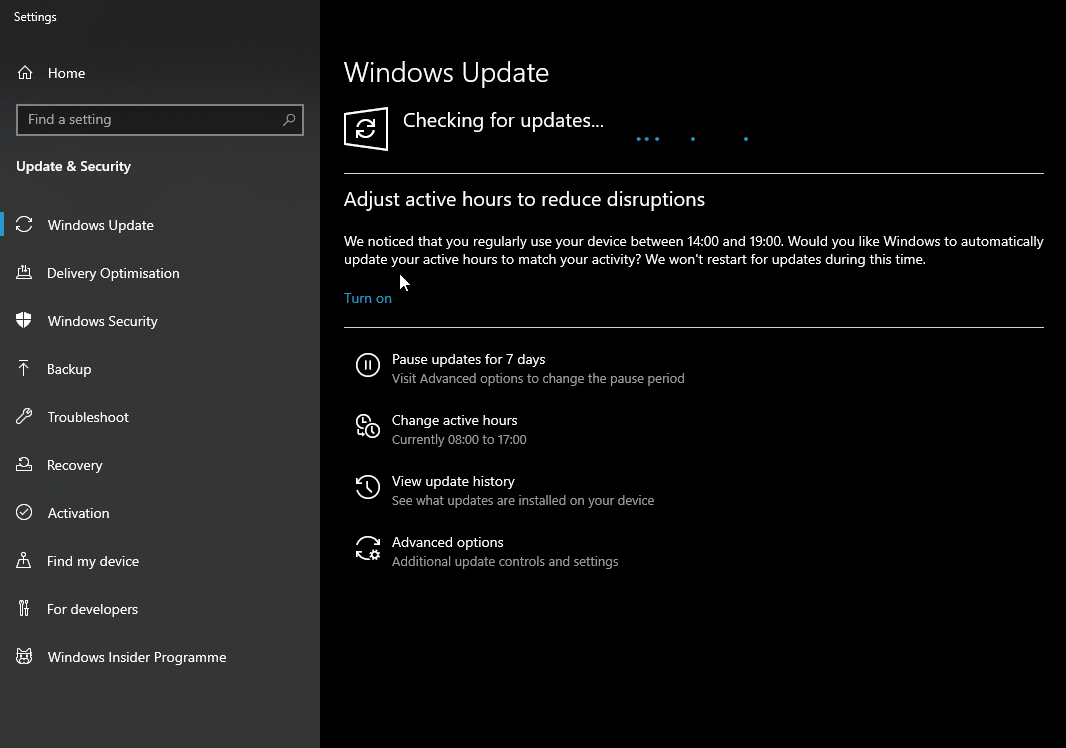Open Delivery Optimisation via its icon

point(24,272)
